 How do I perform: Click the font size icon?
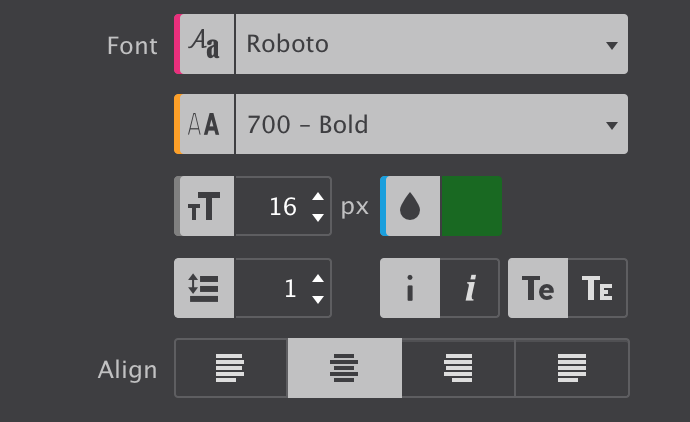[205, 206]
